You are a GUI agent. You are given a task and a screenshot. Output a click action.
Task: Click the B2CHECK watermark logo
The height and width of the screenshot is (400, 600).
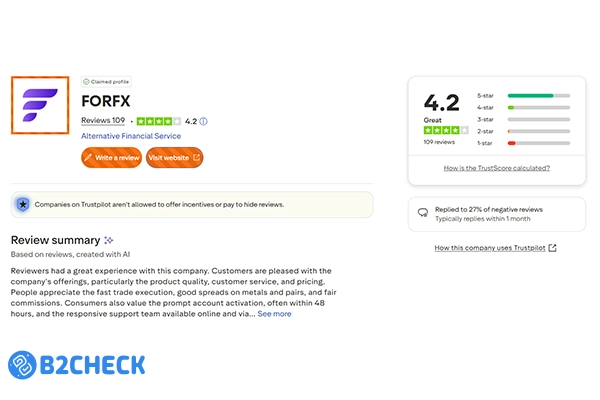coord(76,364)
